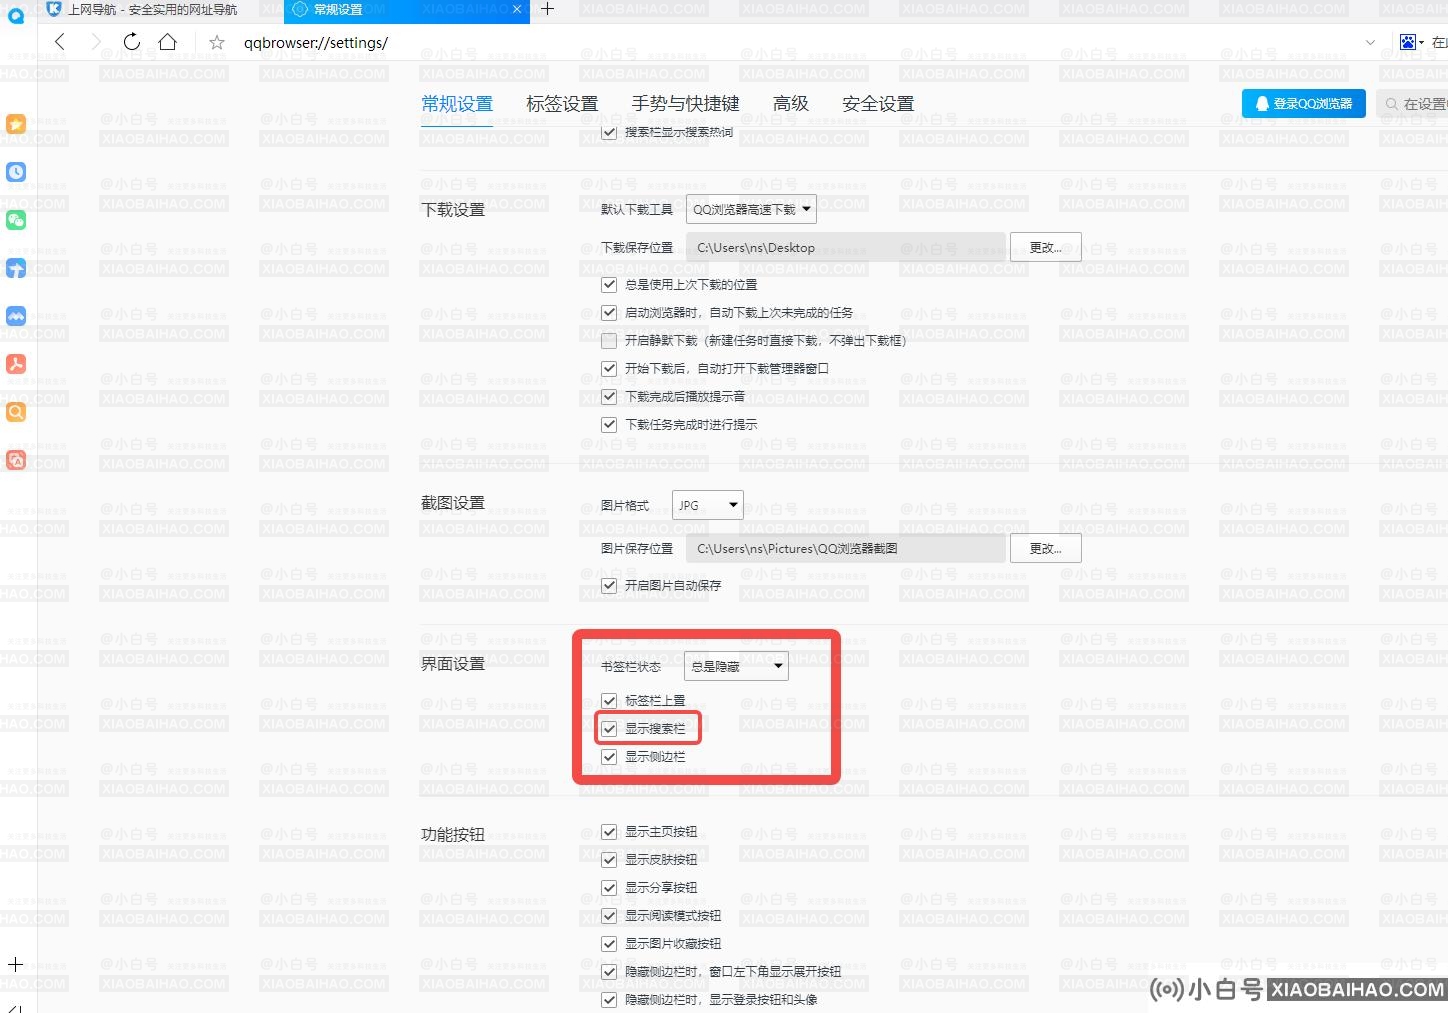Switch to the 手势与快捷键 tab

686,104
